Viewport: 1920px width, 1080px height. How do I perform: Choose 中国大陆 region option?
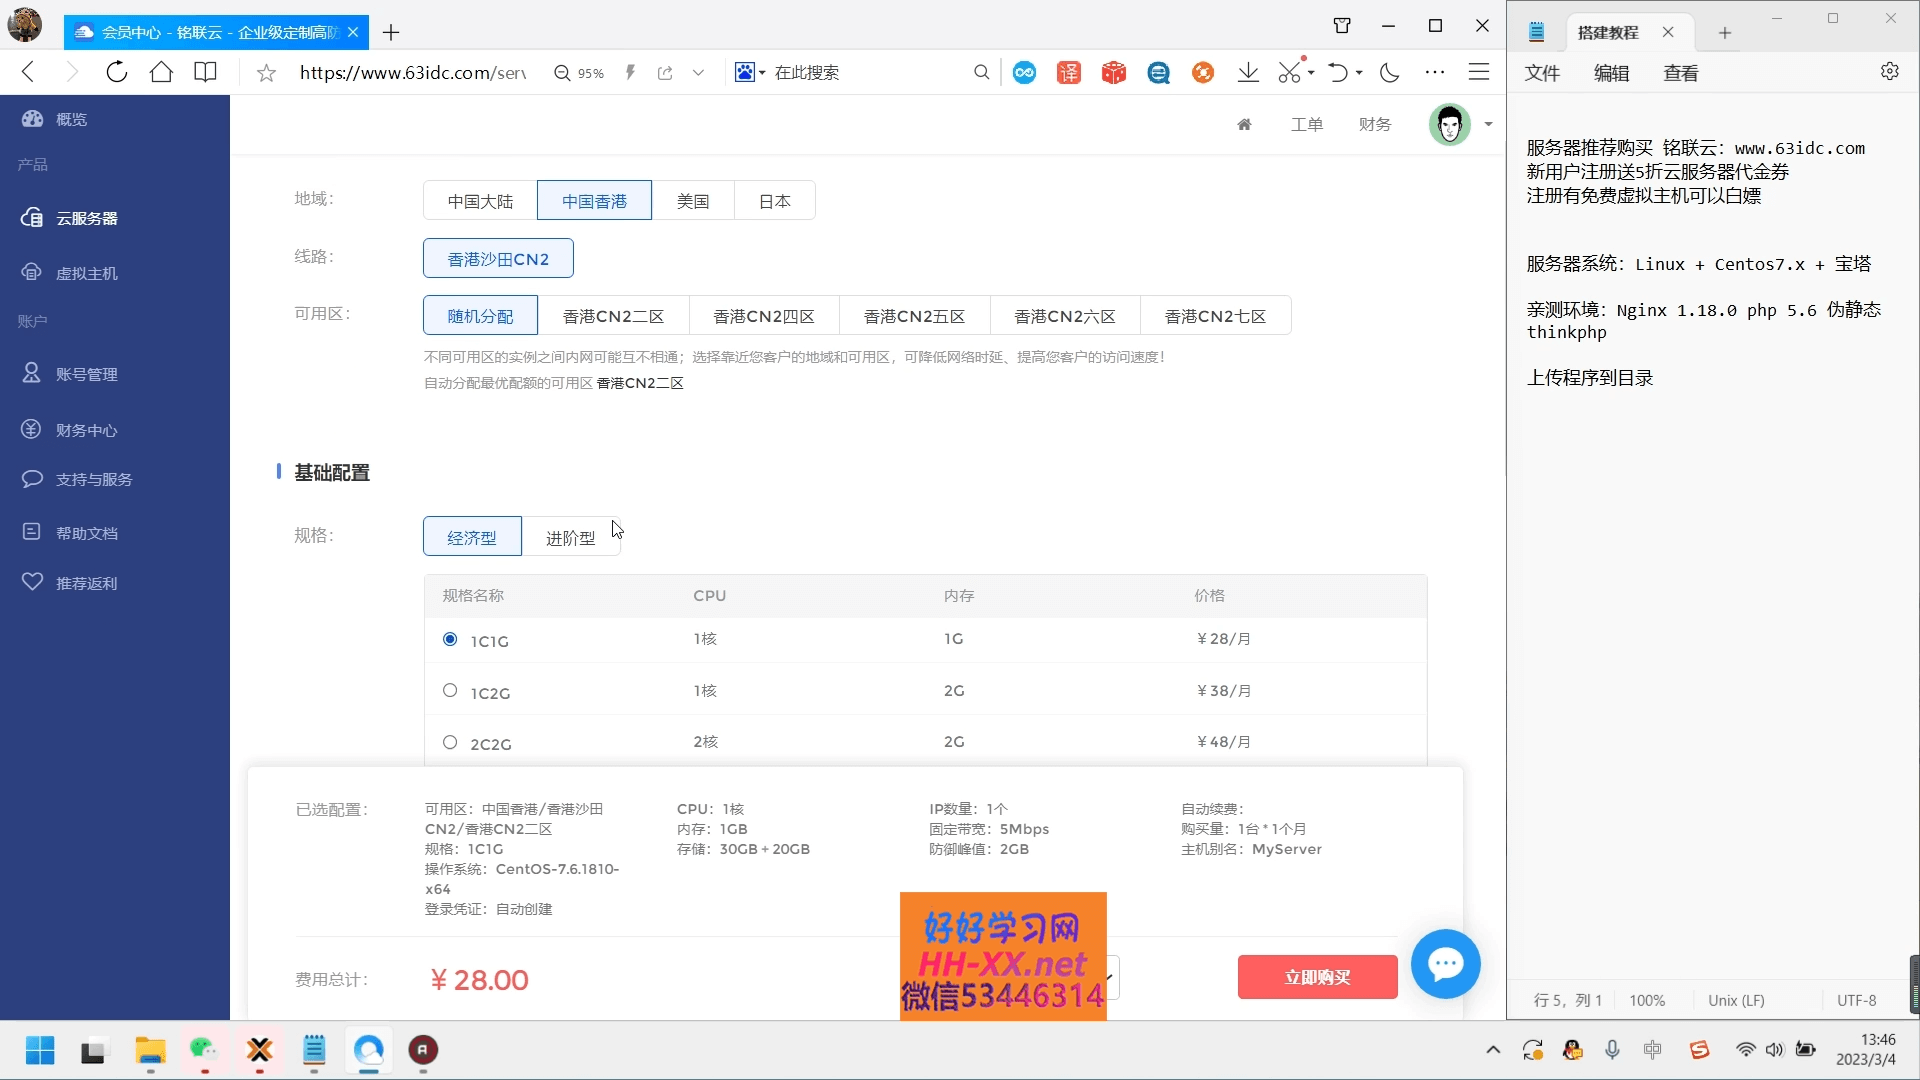tap(480, 201)
